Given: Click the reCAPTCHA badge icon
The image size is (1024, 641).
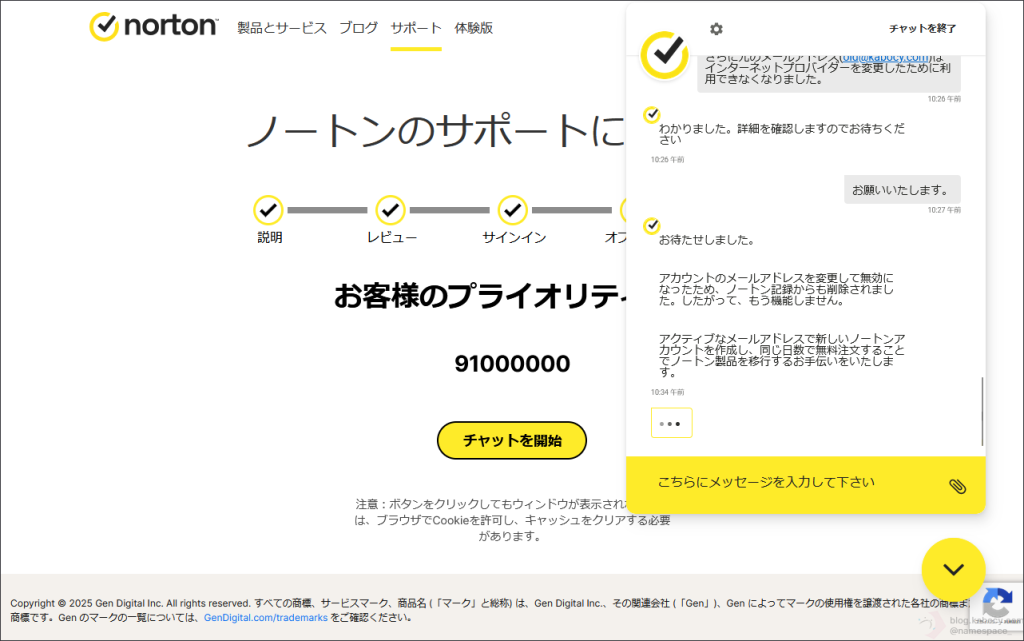Looking at the screenshot, I should tap(996, 603).
